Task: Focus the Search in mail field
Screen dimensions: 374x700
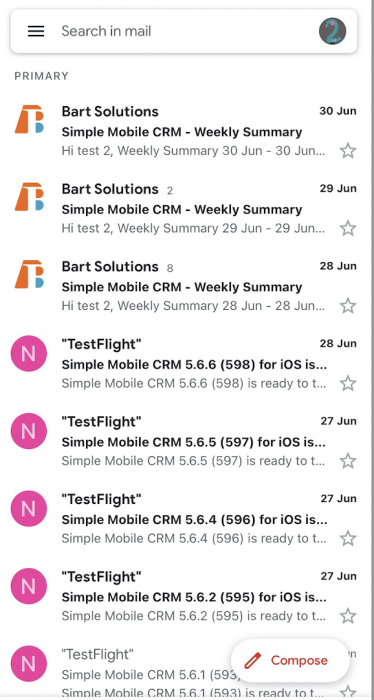Action: [184, 31]
